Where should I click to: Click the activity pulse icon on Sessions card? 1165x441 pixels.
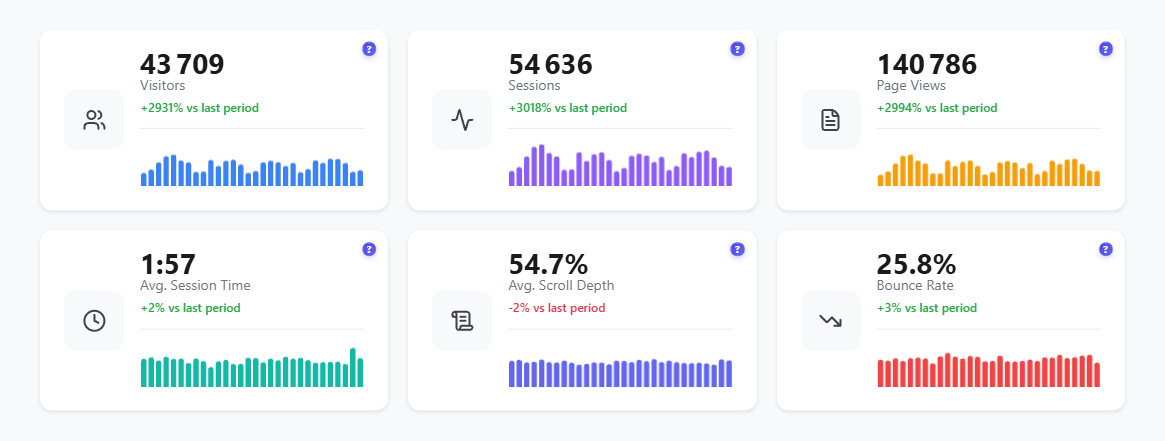tap(462, 120)
